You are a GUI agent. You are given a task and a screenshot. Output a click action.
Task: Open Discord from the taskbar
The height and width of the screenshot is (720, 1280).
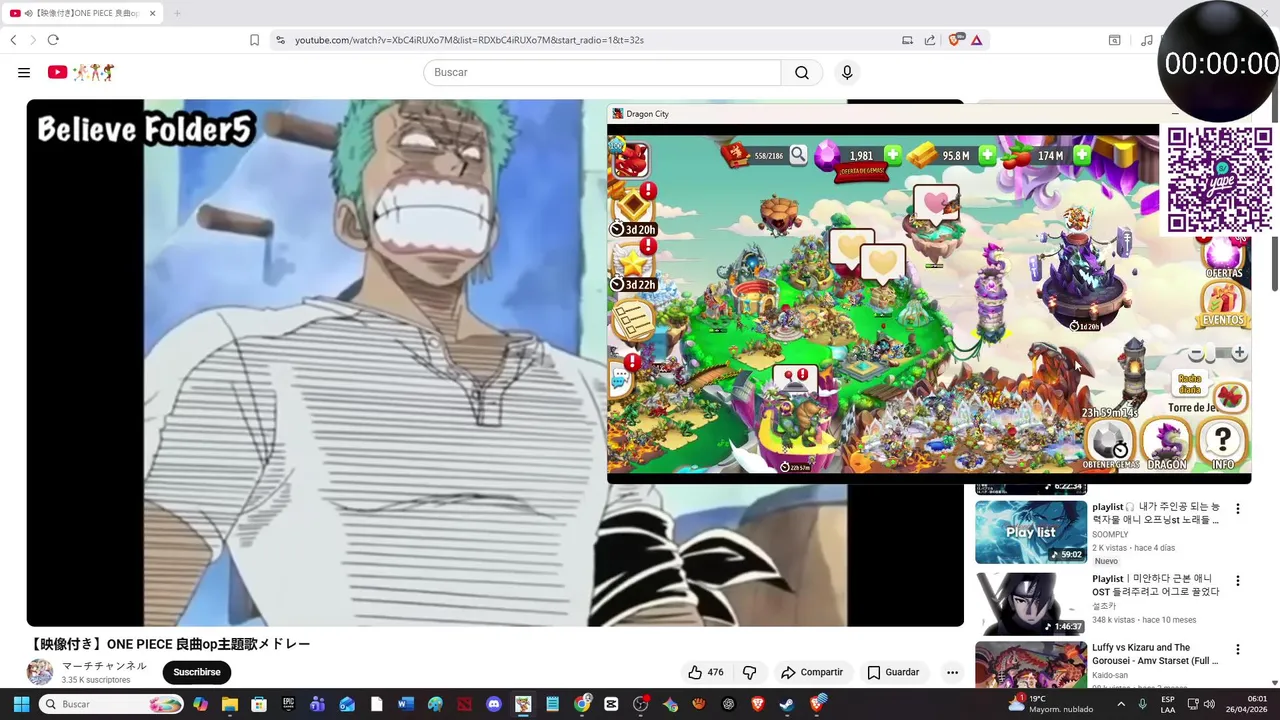(x=493, y=704)
